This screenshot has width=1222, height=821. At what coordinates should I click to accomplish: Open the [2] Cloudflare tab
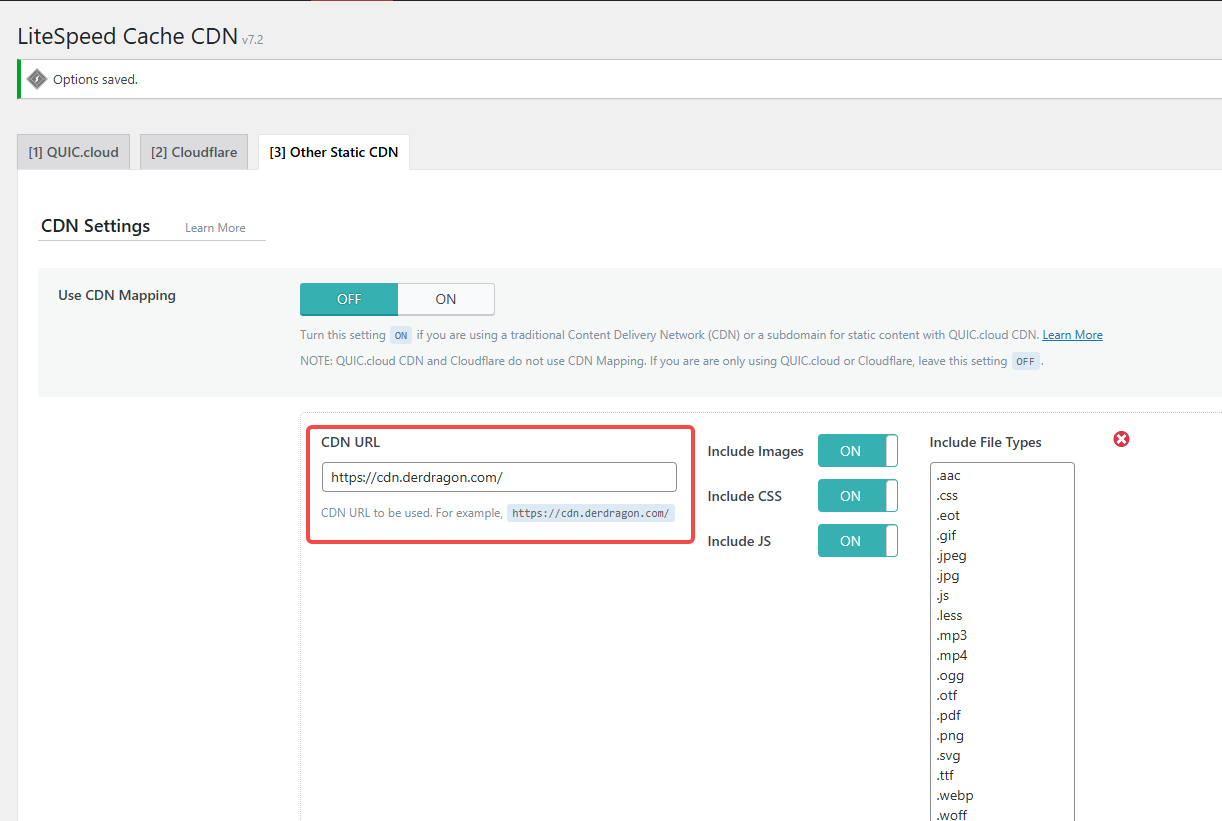(194, 152)
